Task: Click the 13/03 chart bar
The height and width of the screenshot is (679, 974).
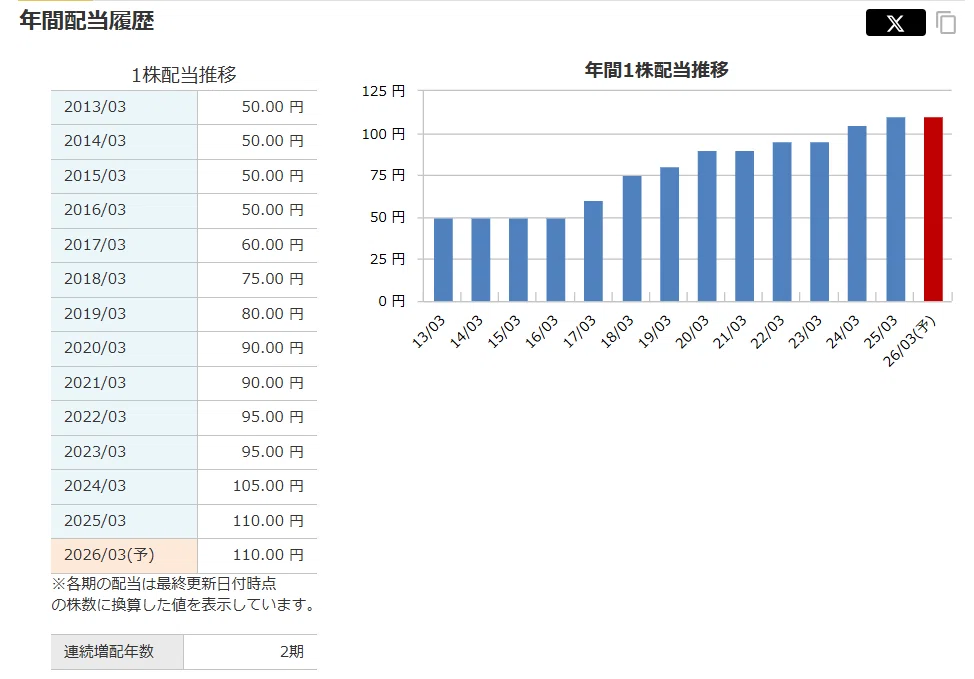Action: pos(443,260)
